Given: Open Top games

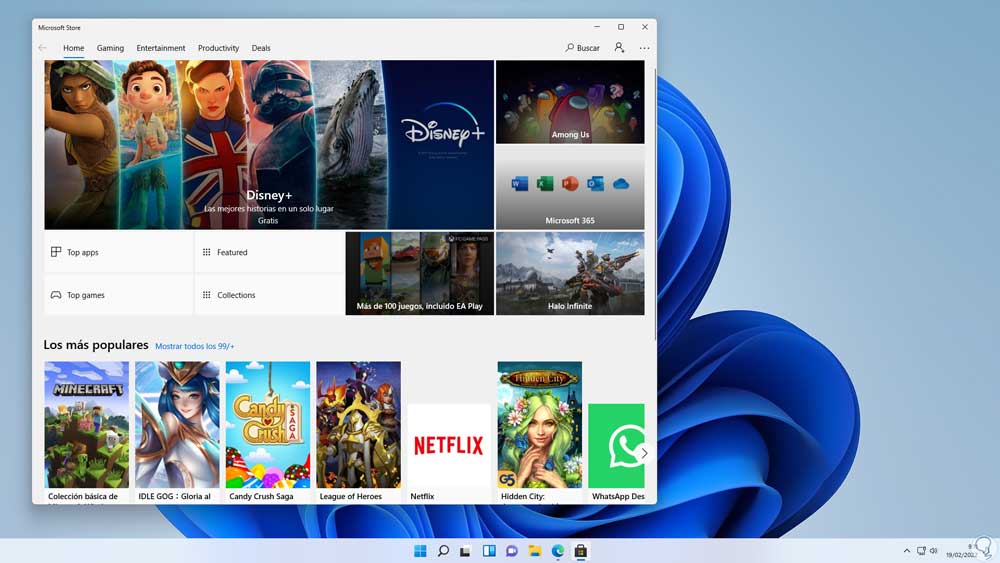Looking at the screenshot, I should point(118,295).
